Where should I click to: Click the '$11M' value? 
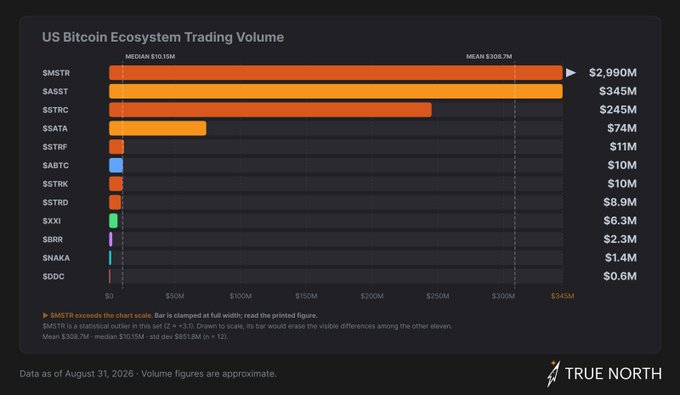pos(623,147)
